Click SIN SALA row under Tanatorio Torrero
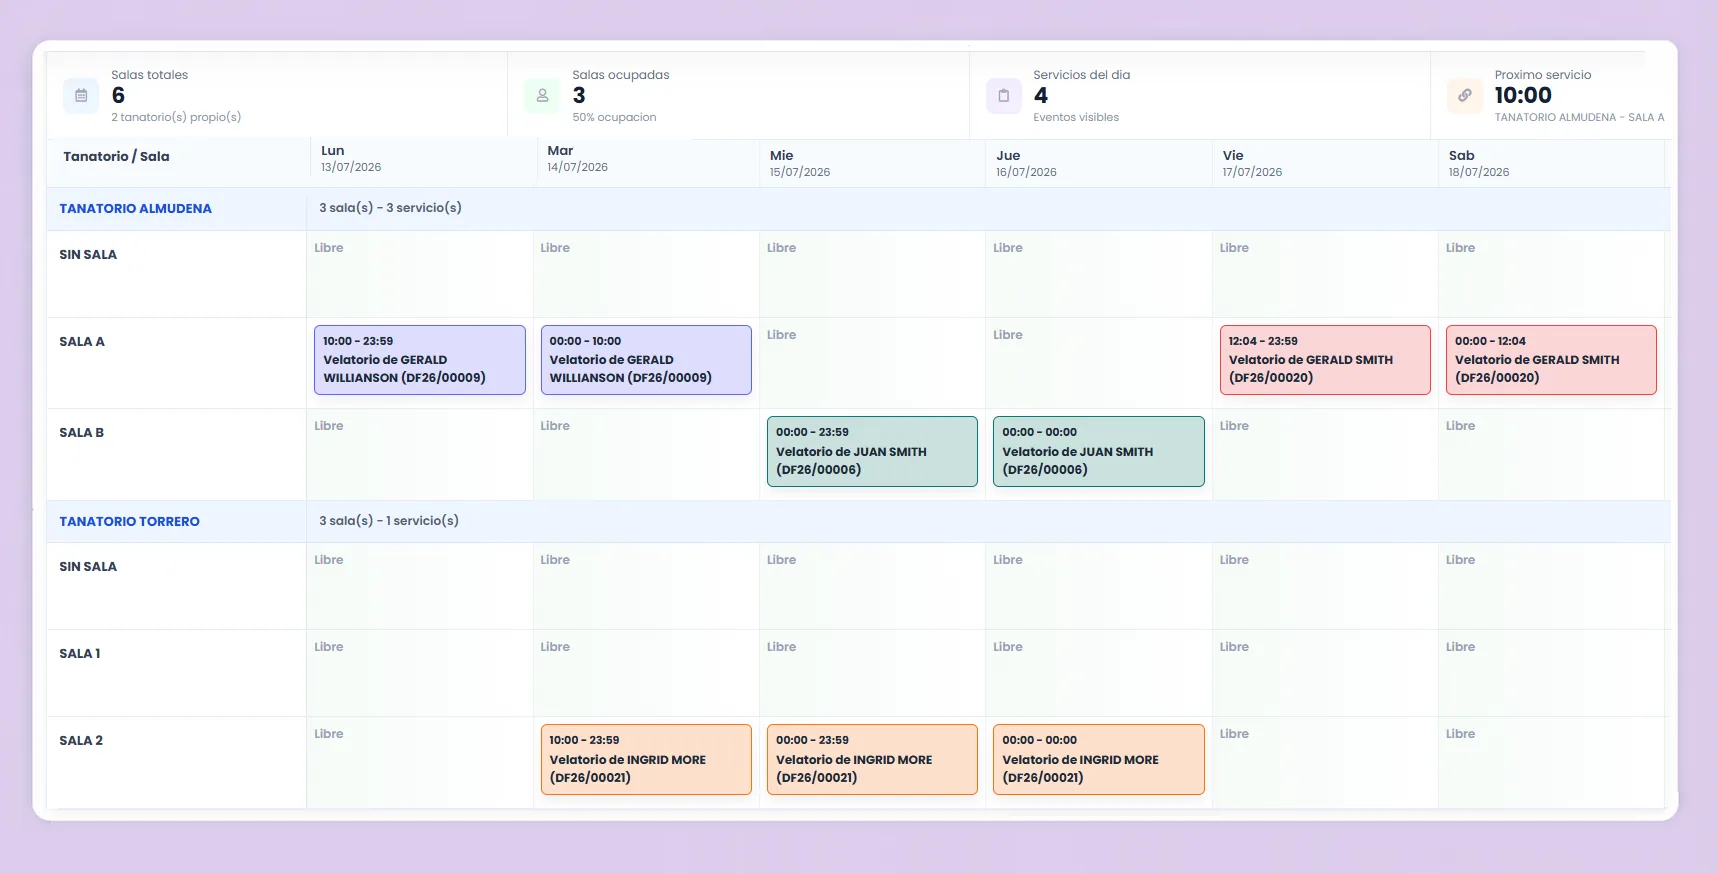 pos(88,567)
